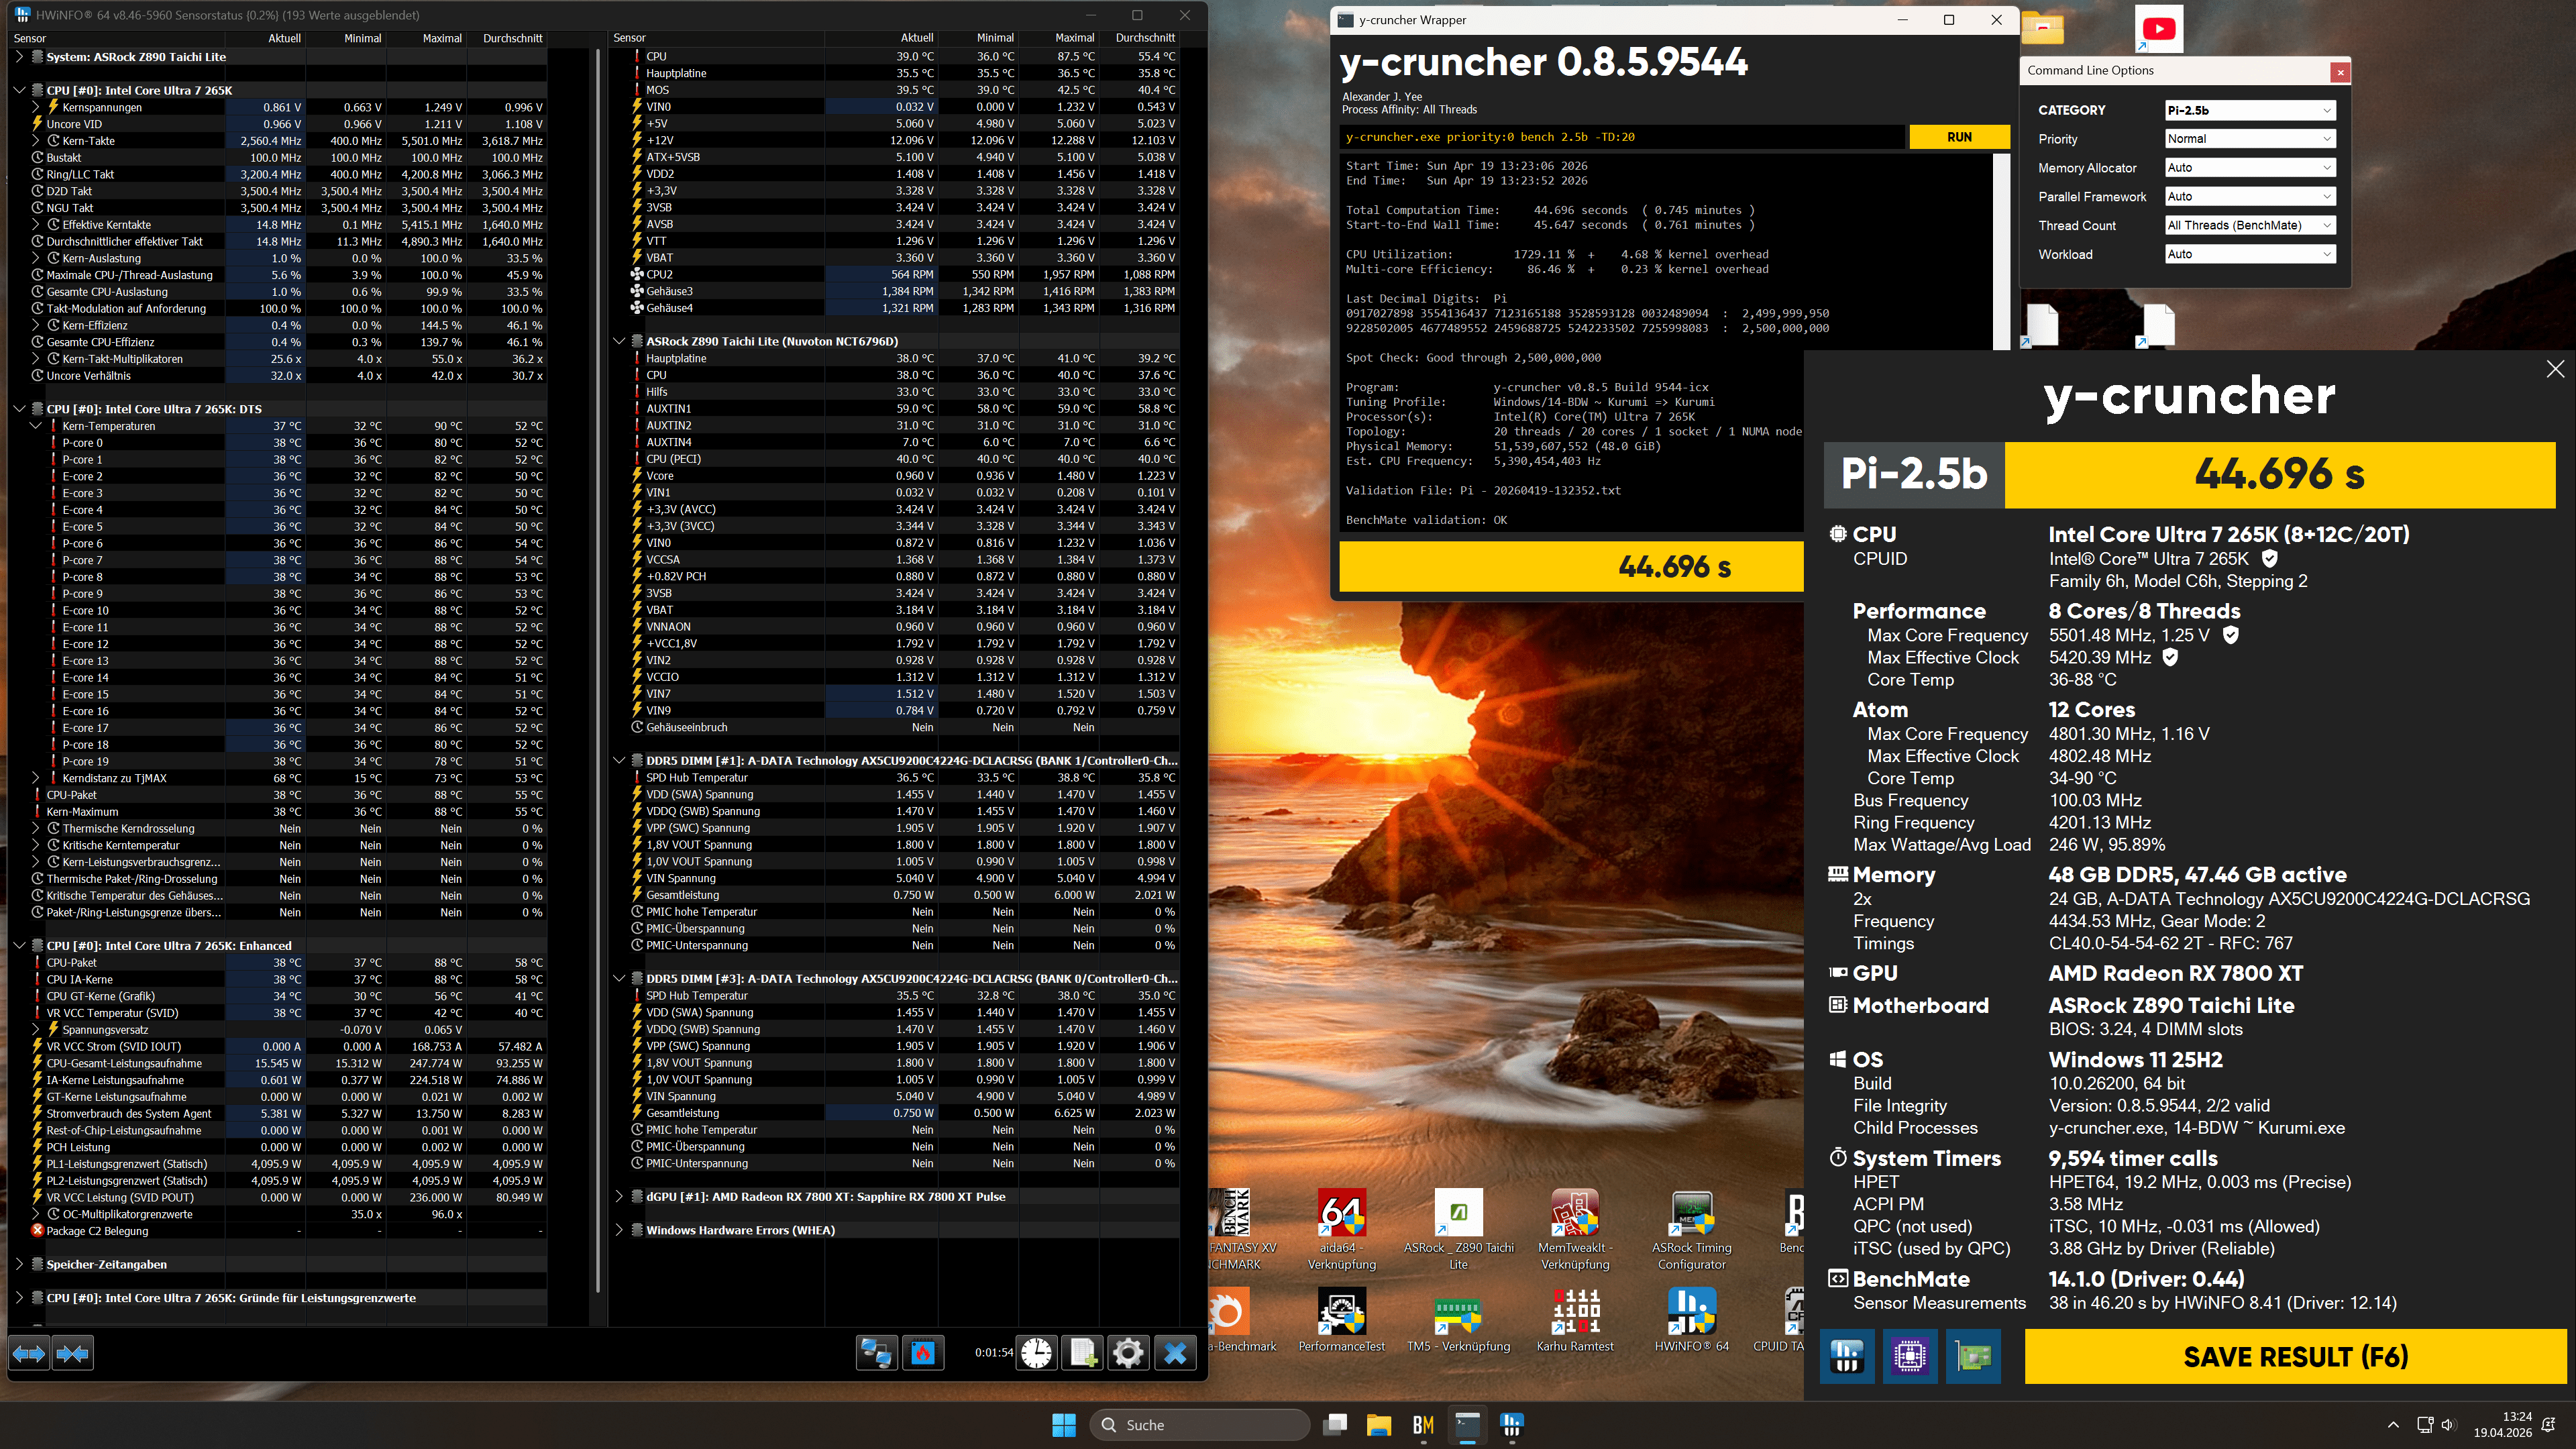Open the BenchMate icon in Windows taskbar
The width and height of the screenshot is (2576, 1449).
pyautogui.click(x=1423, y=1425)
